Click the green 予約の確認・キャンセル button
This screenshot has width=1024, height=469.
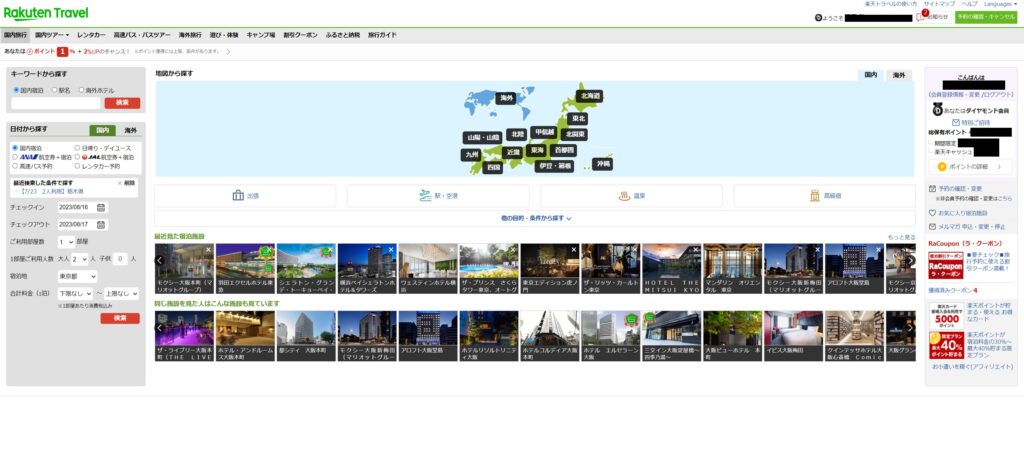(985, 17)
